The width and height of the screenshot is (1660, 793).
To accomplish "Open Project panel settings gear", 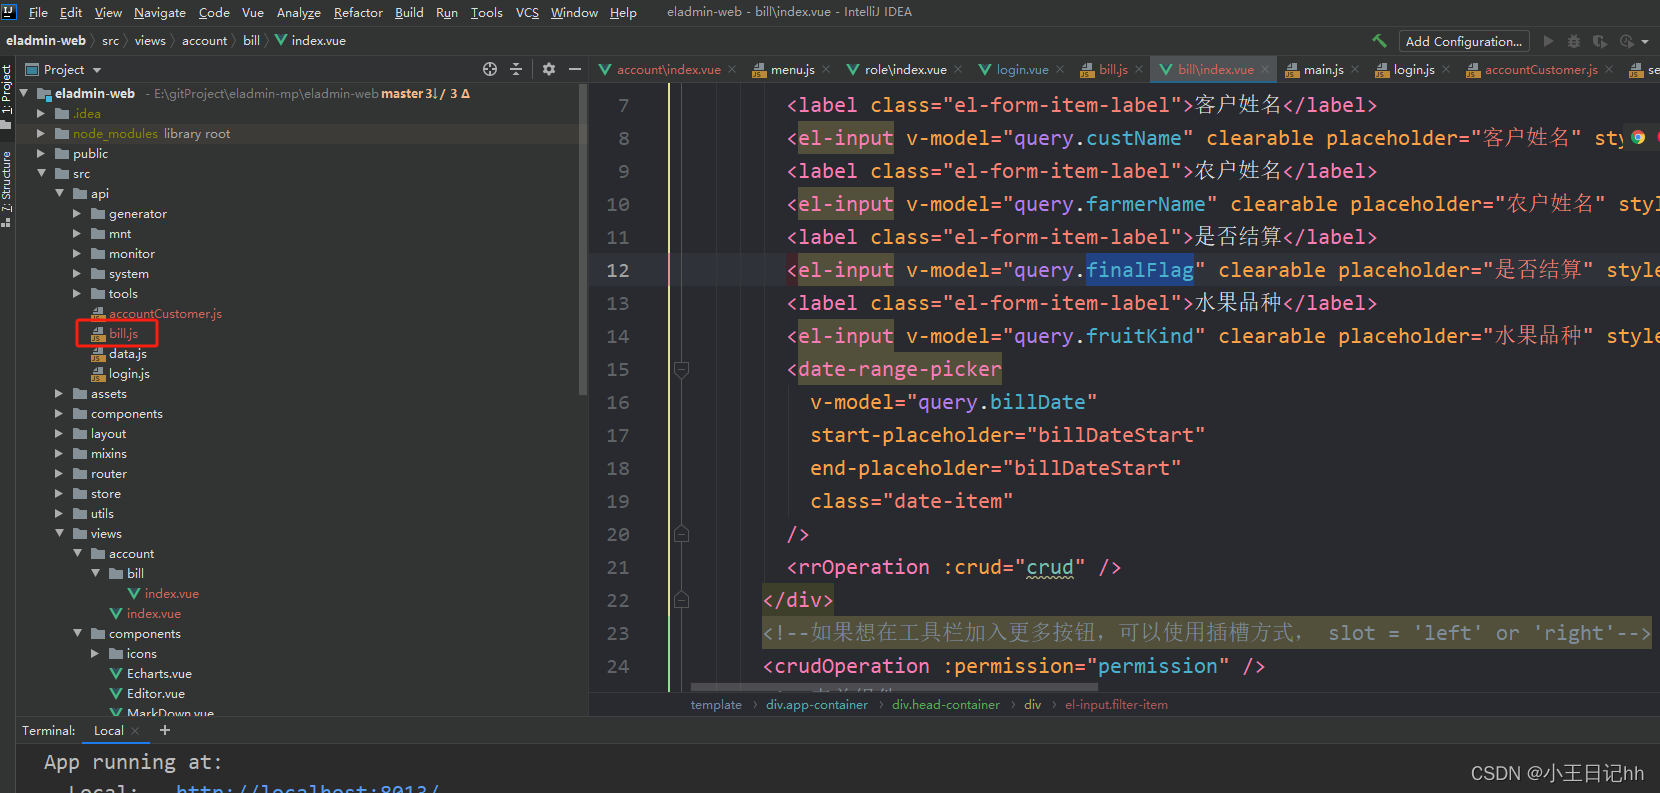I will (549, 69).
